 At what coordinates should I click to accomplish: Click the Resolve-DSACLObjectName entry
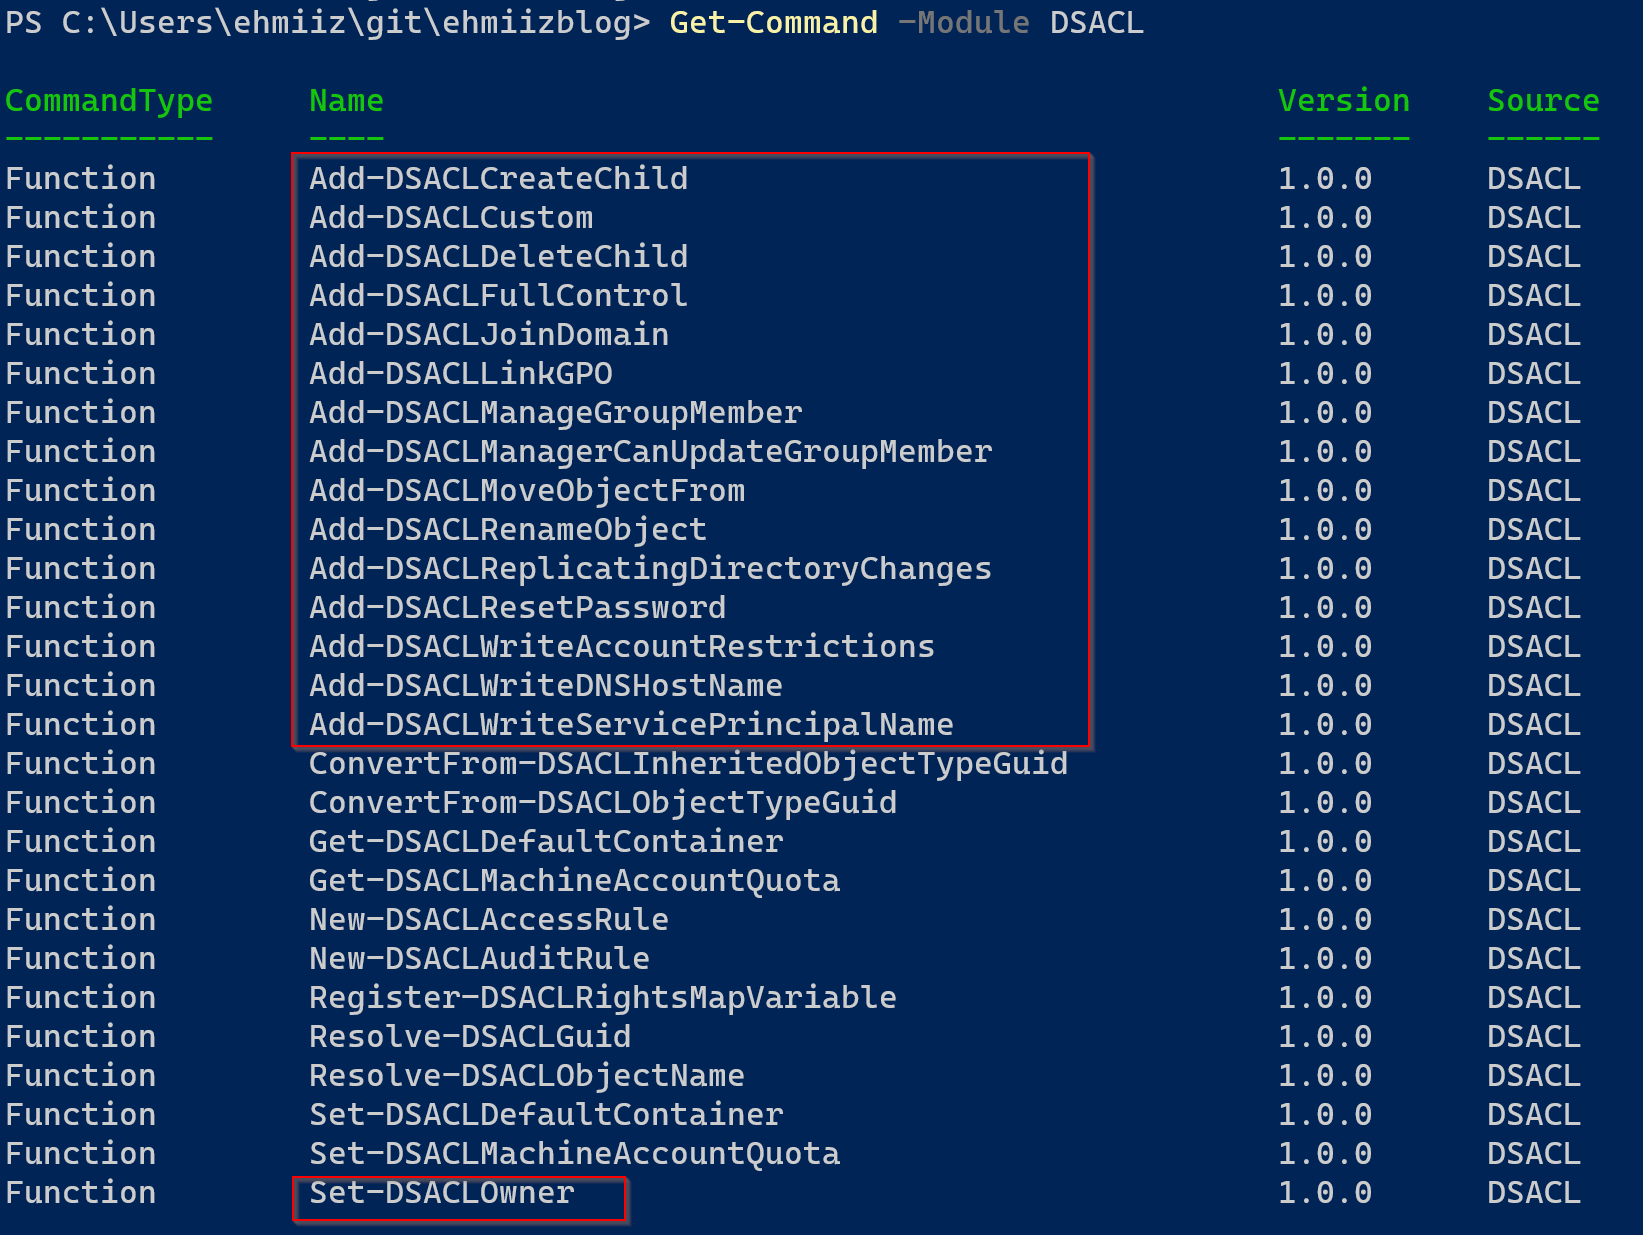click(x=527, y=1076)
